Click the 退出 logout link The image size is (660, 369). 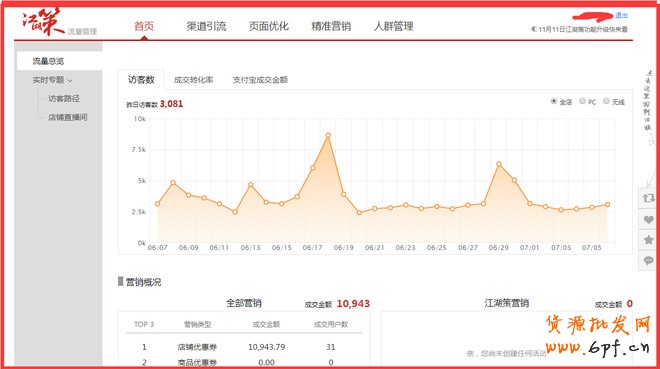click(x=621, y=16)
